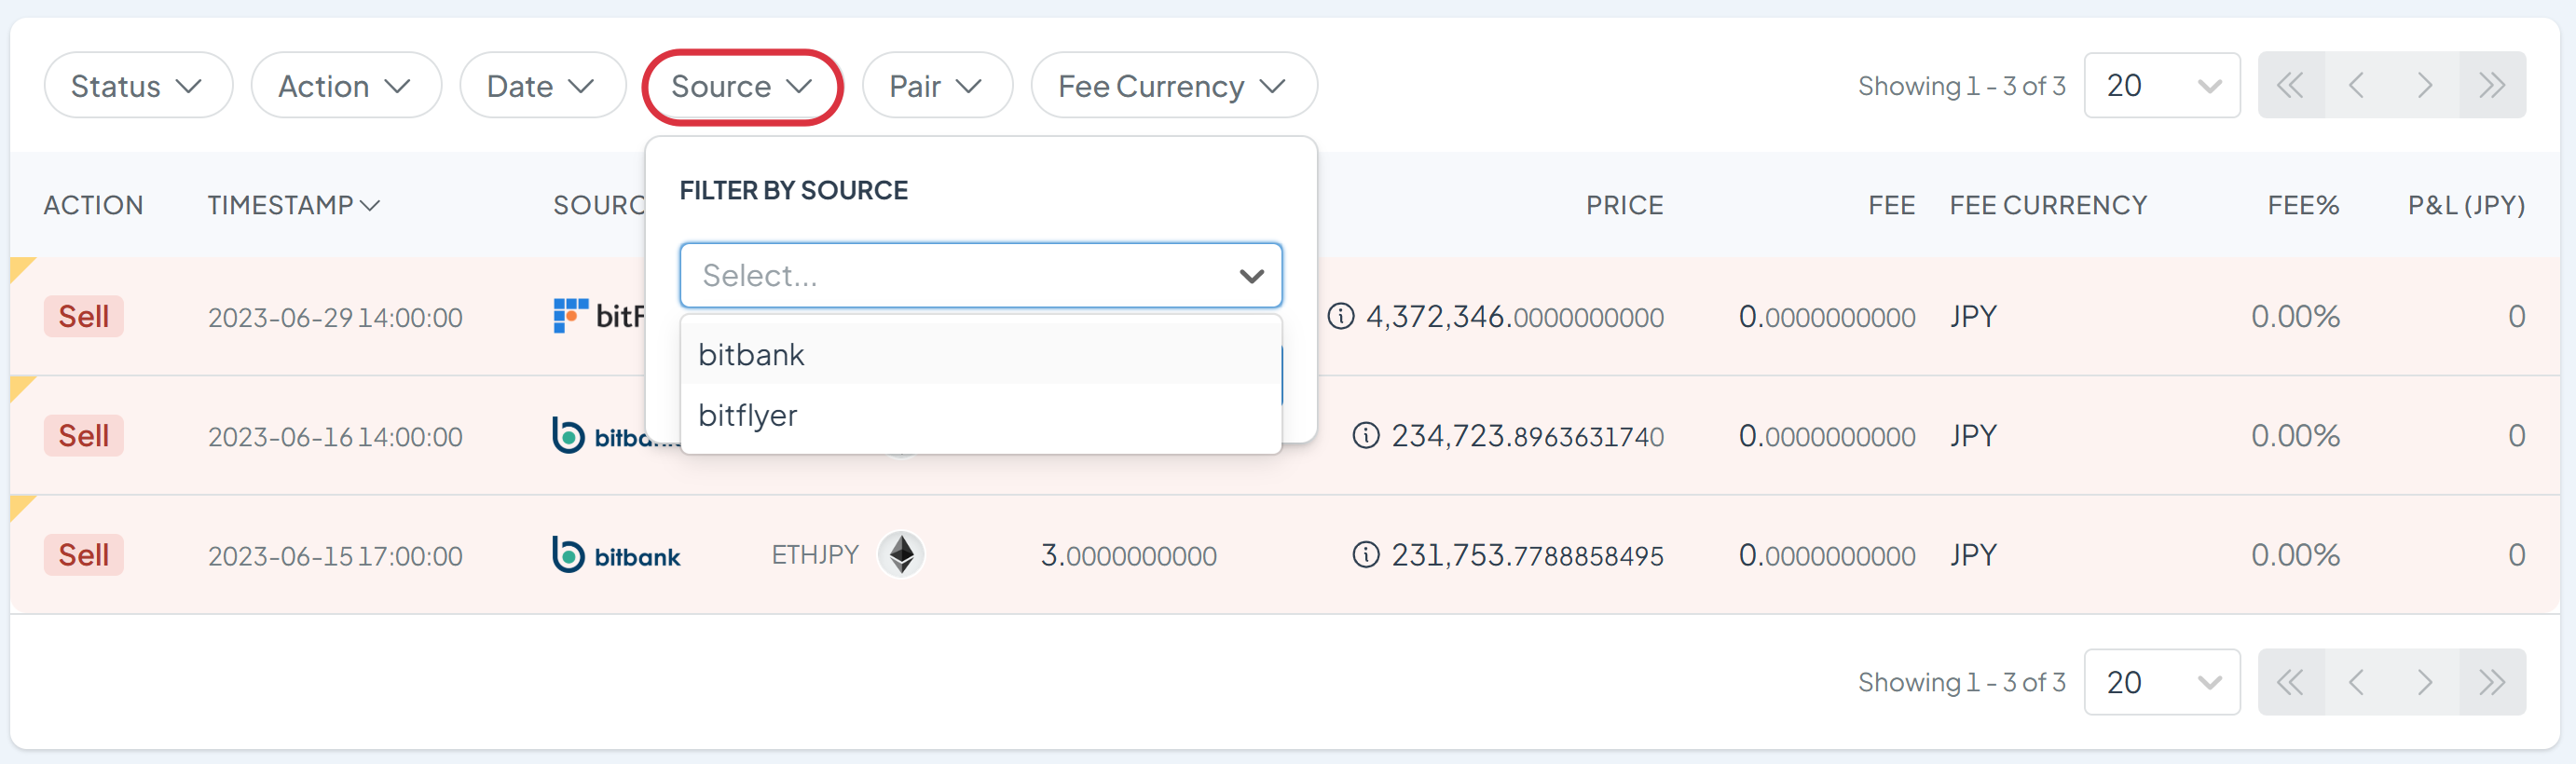
Task: Click the bitFlyer logo in the first row
Action: click(598, 316)
